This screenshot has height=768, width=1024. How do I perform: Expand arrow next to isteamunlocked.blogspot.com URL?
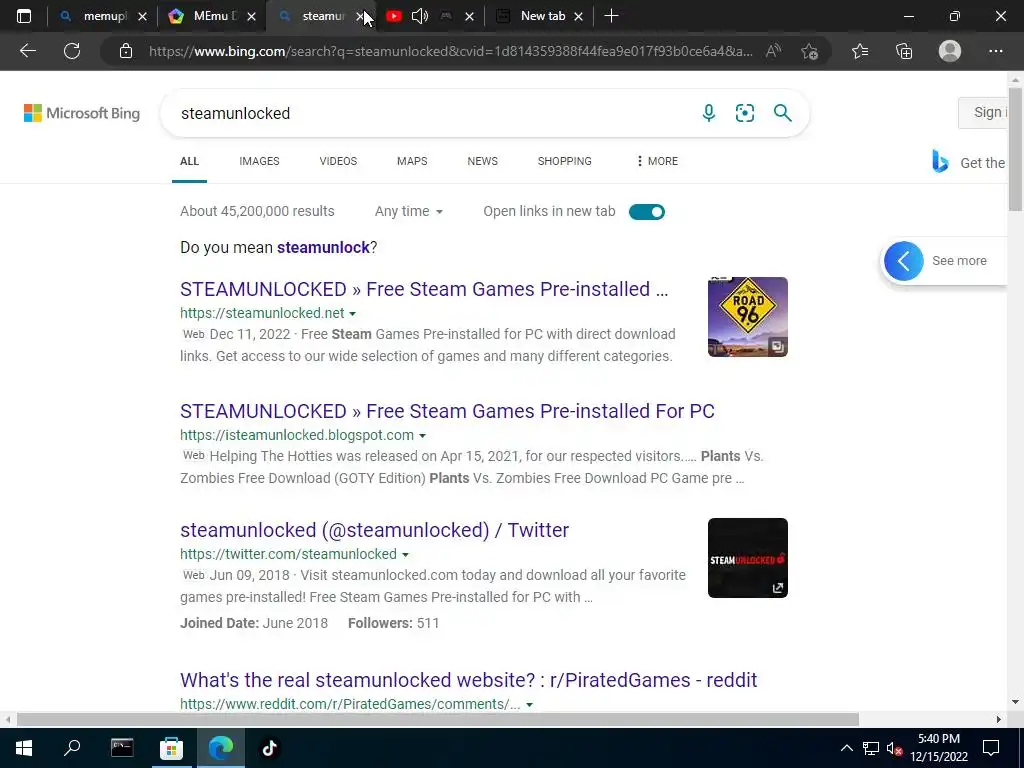point(423,436)
